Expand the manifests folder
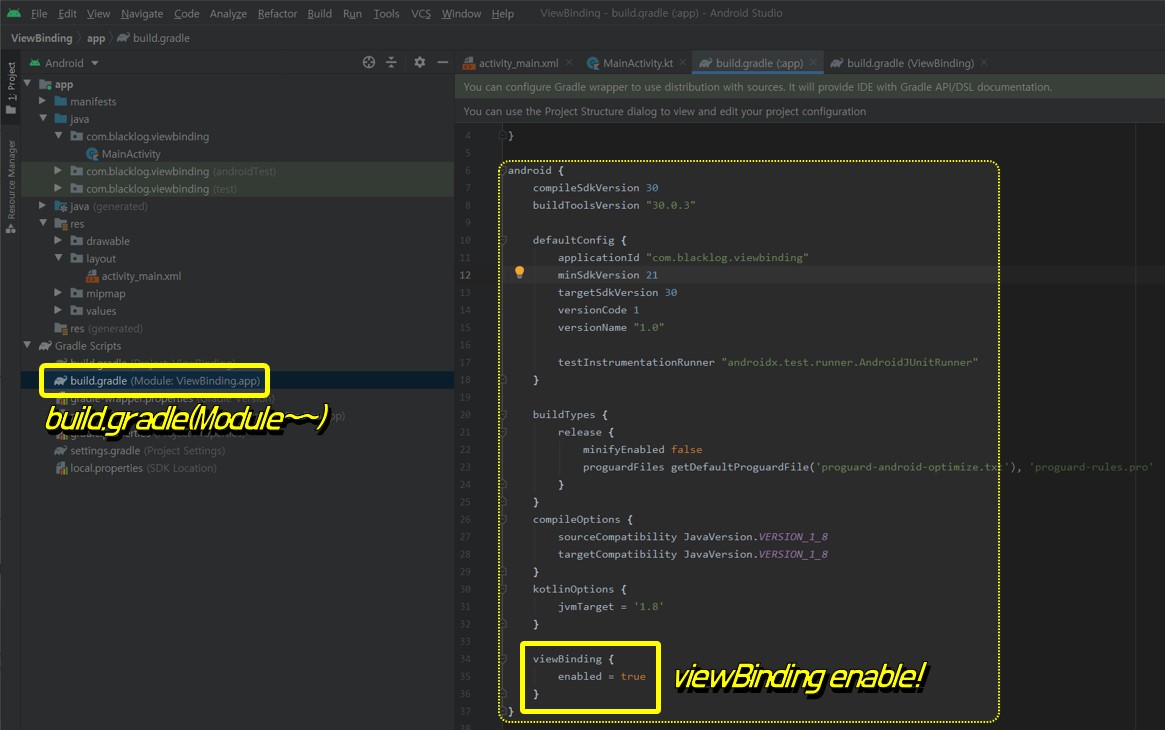 (x=42, y=101)
